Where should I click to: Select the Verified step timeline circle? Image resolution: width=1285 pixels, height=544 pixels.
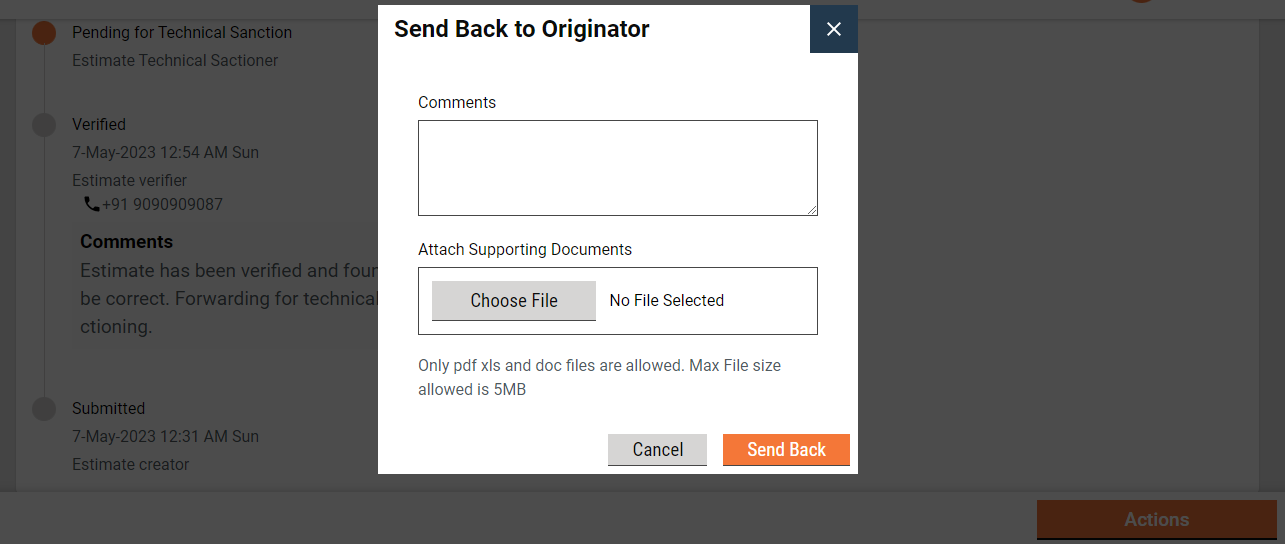tap(44, 125)
